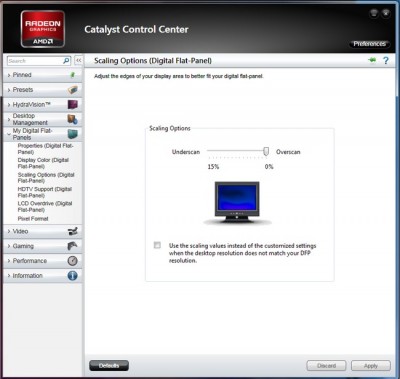Expand the Pinned section
The width and height of the screenshot is (400, 379).
(x=42, y=75)
